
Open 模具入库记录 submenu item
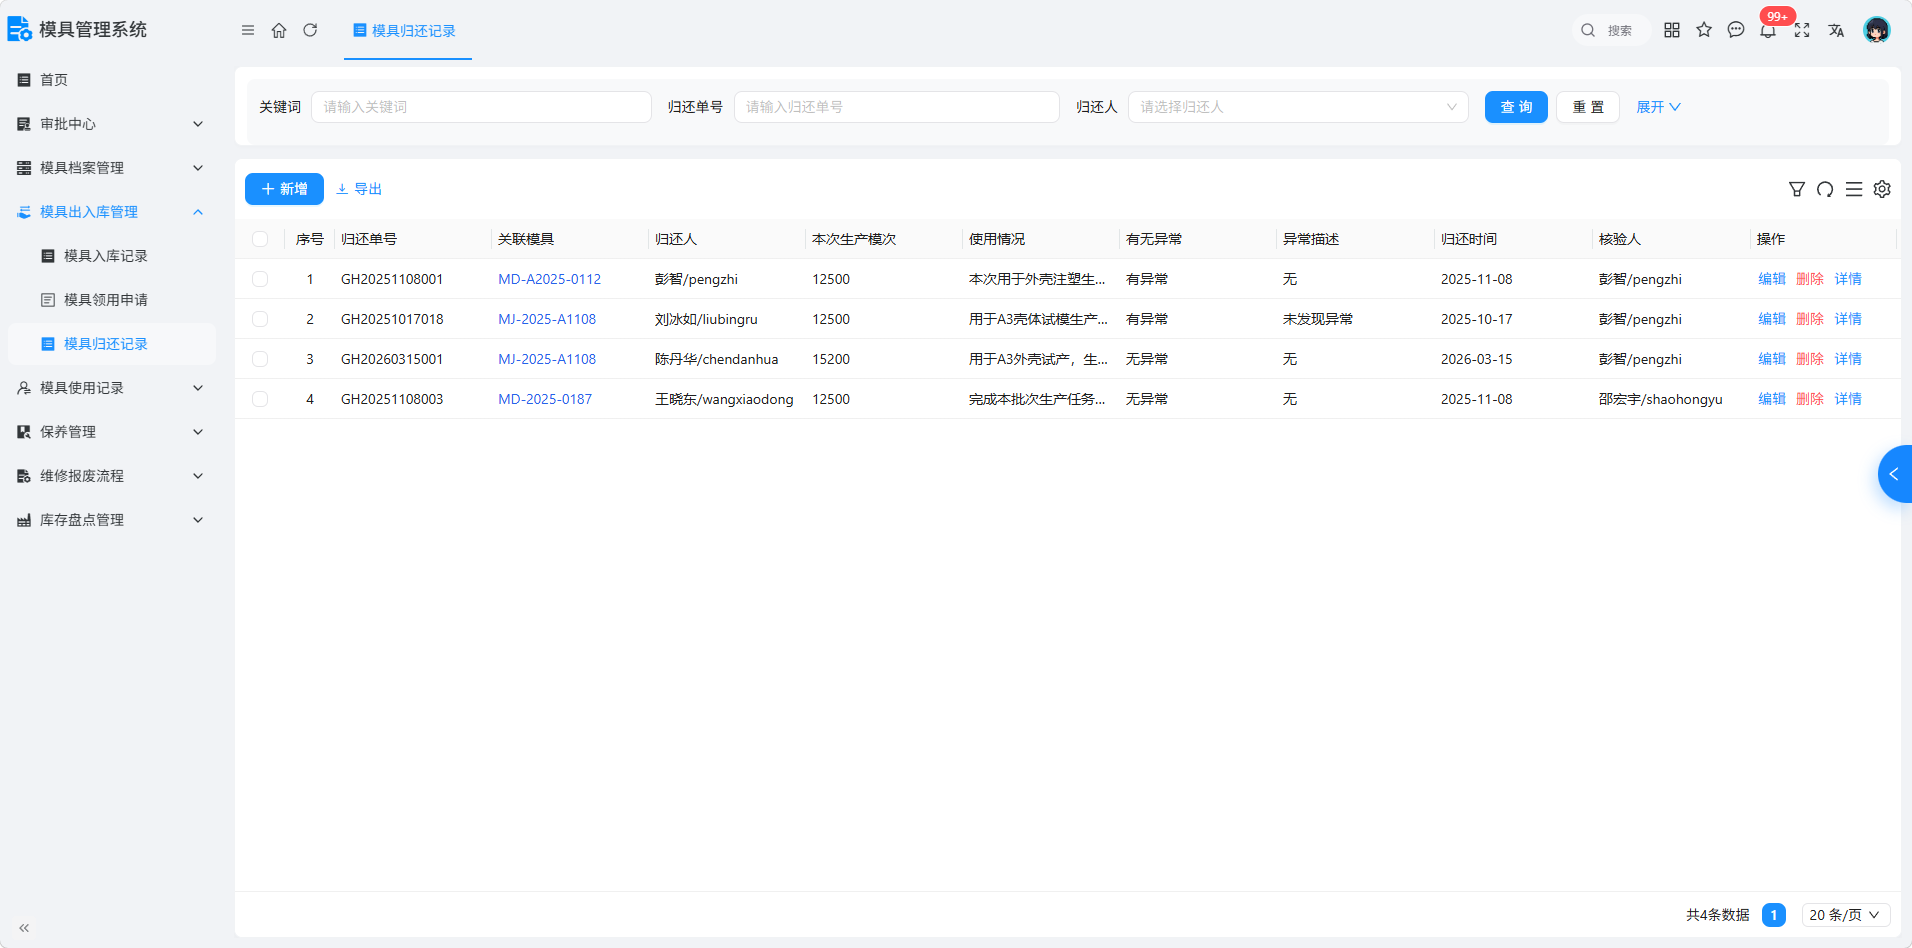click(x=110, y=256)
